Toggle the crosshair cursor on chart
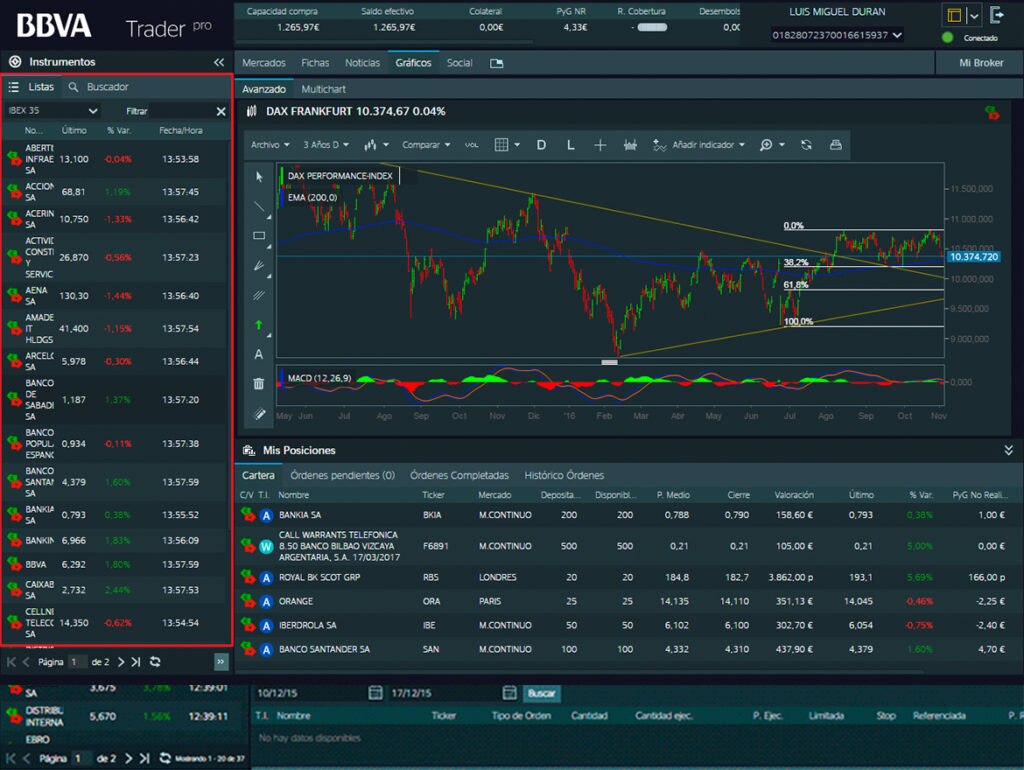Viewport: 1024px width, 770px height. 600,145
